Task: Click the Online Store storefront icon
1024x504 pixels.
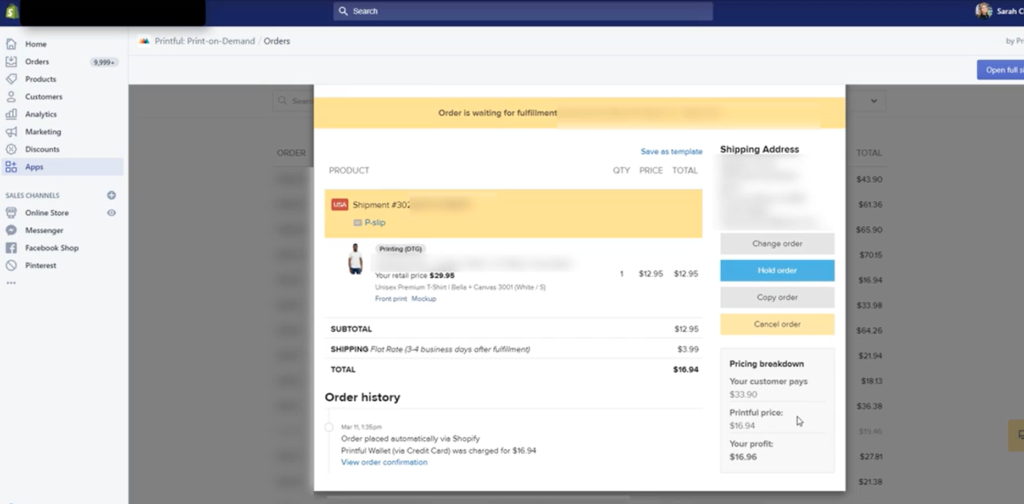Action: (x=11, y=213)
